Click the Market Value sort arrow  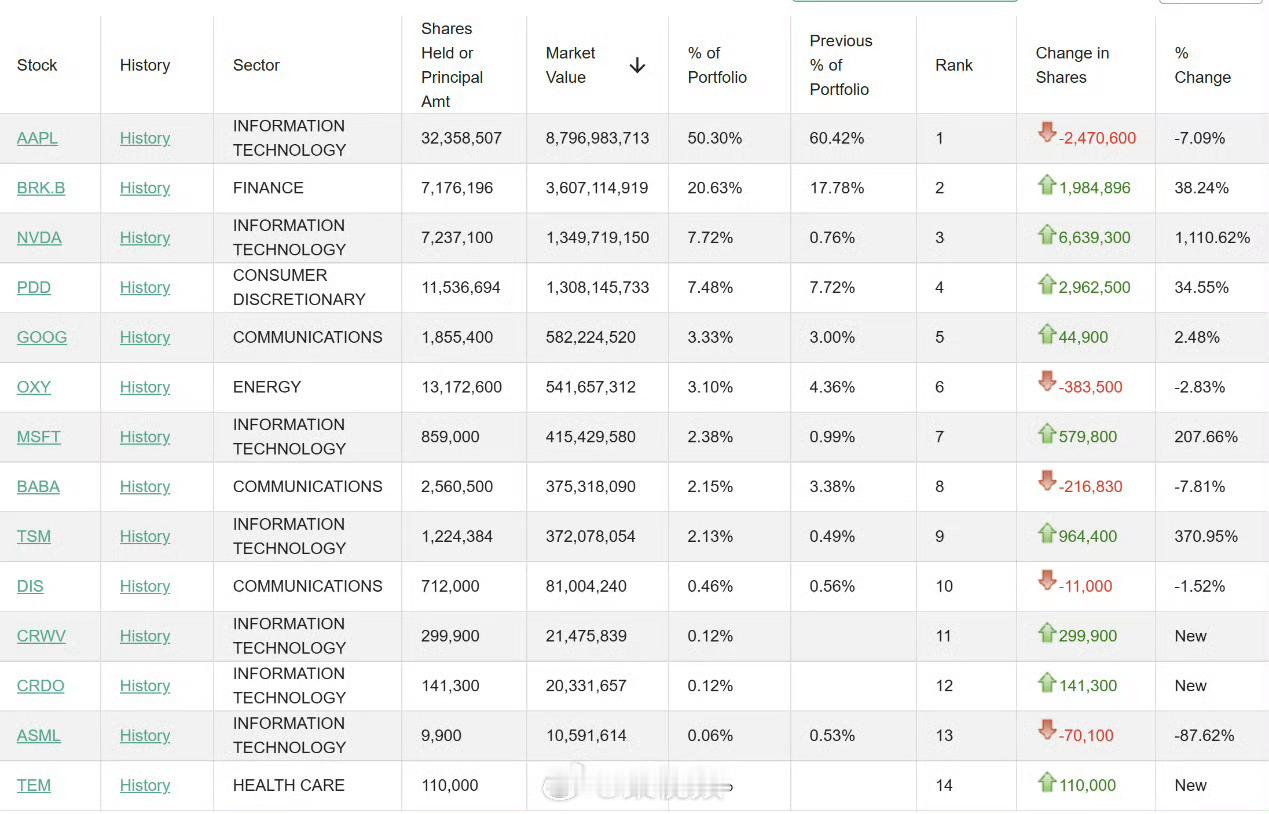637,66
